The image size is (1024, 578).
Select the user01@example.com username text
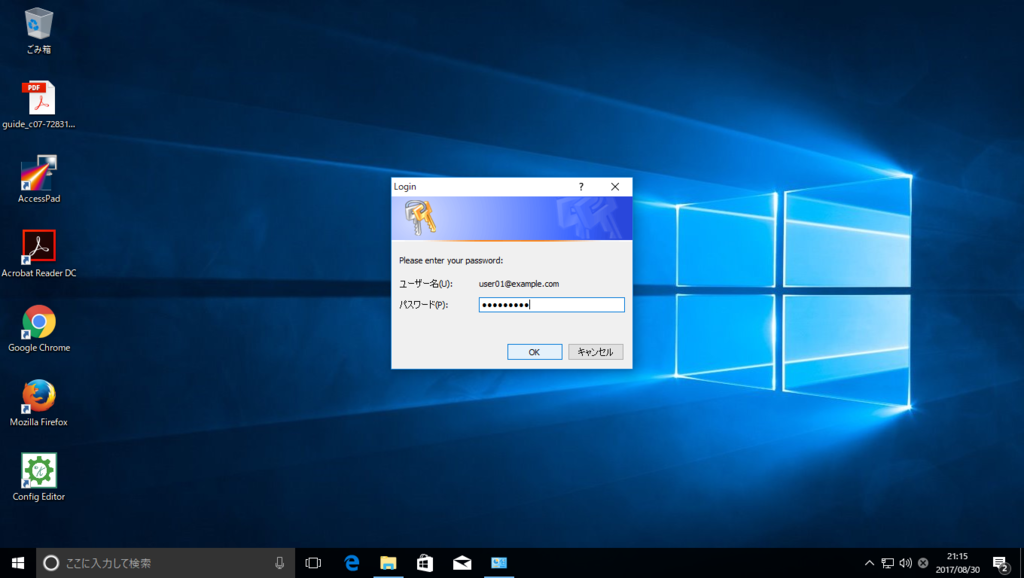(x=519, y=284)
